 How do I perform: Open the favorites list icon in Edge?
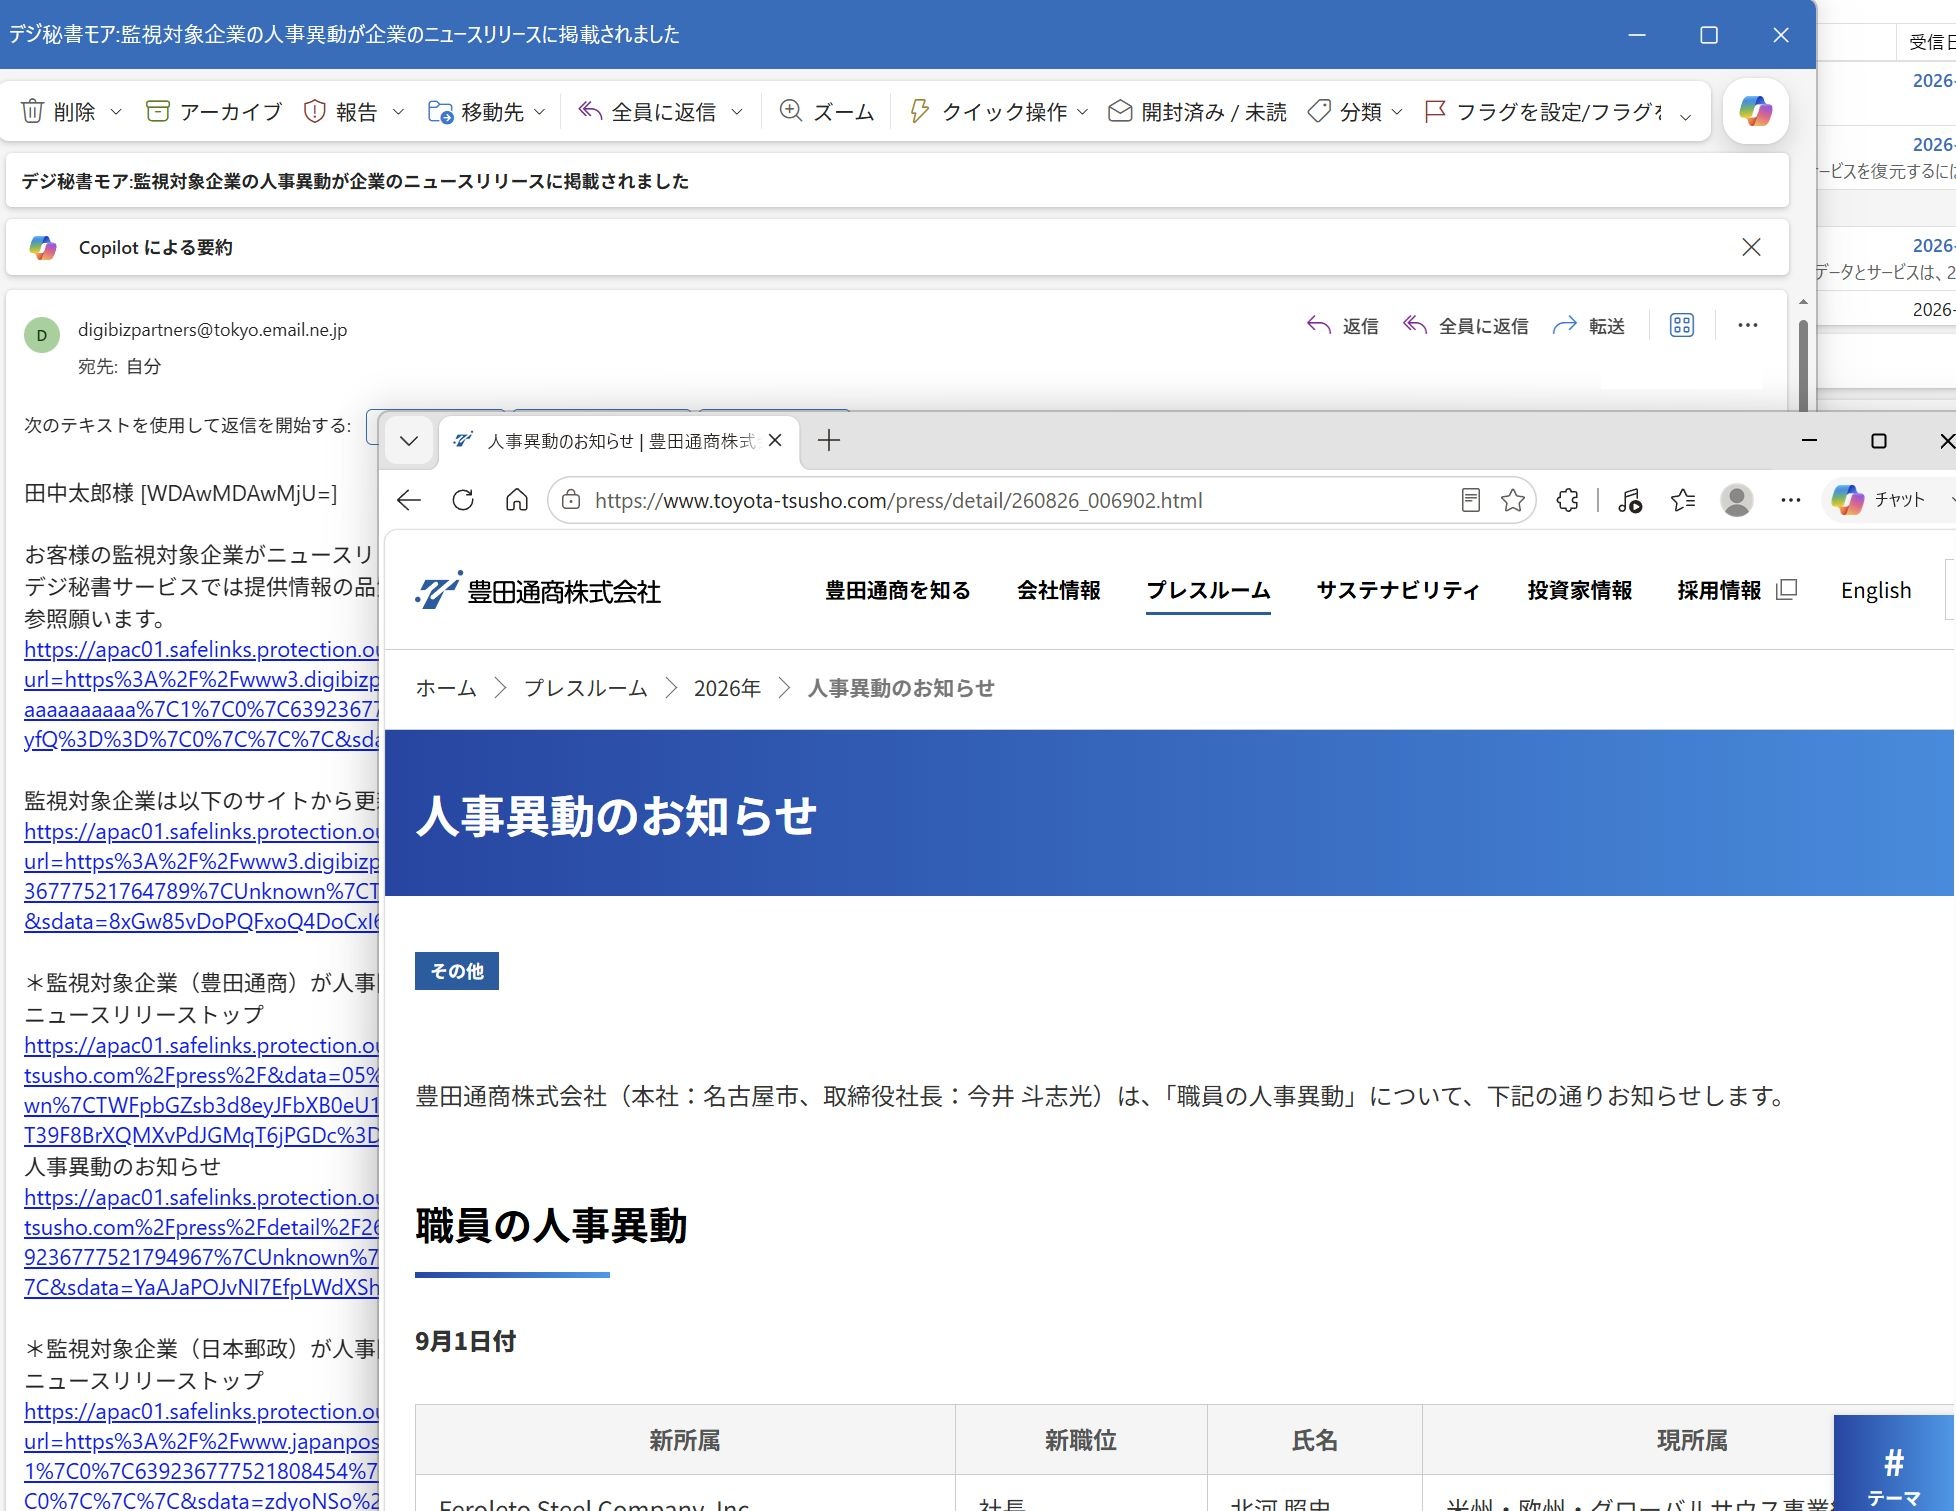pos(1683,500)
